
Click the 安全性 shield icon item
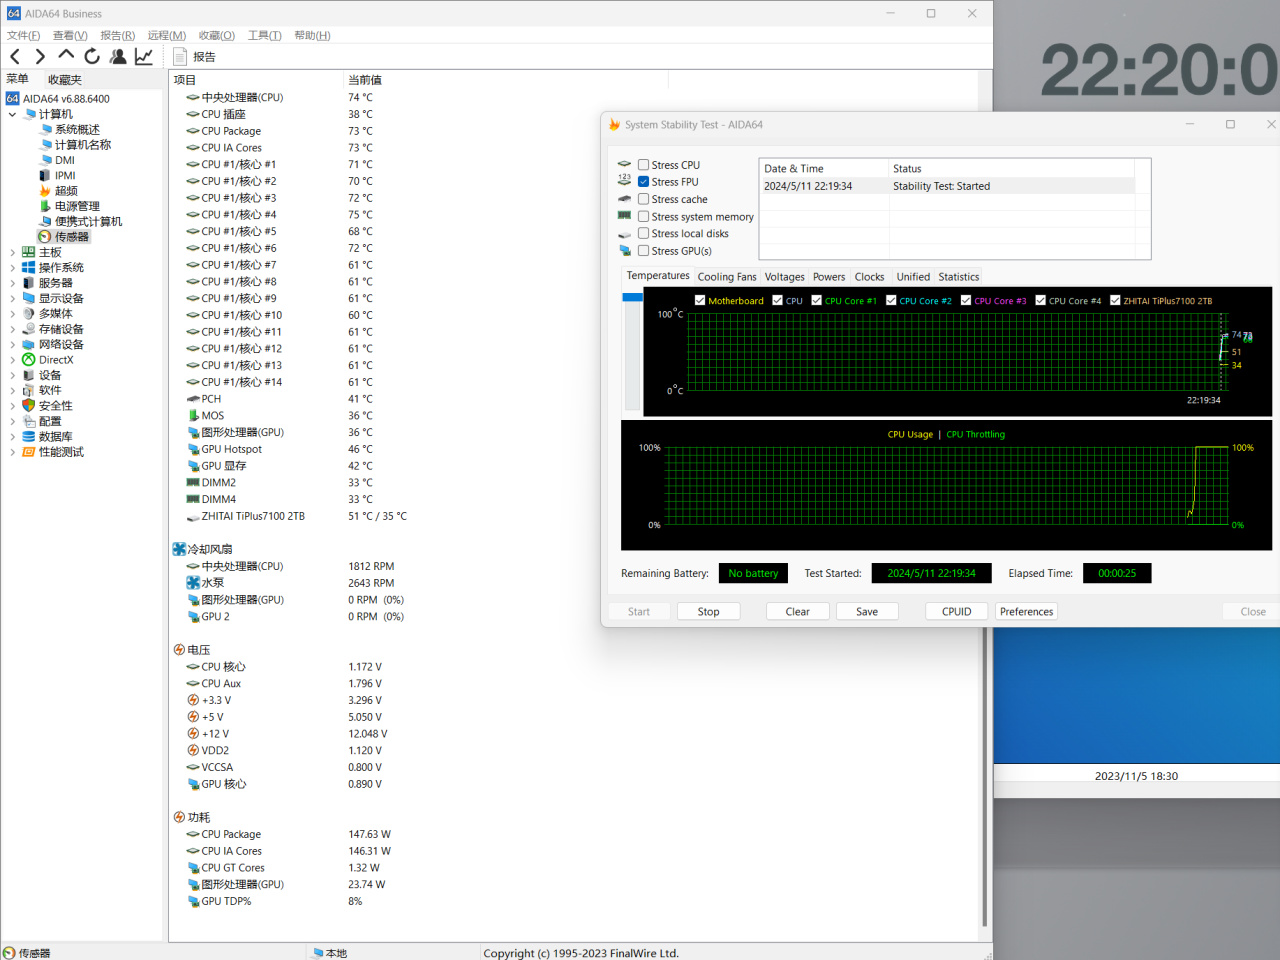[29, 406]
